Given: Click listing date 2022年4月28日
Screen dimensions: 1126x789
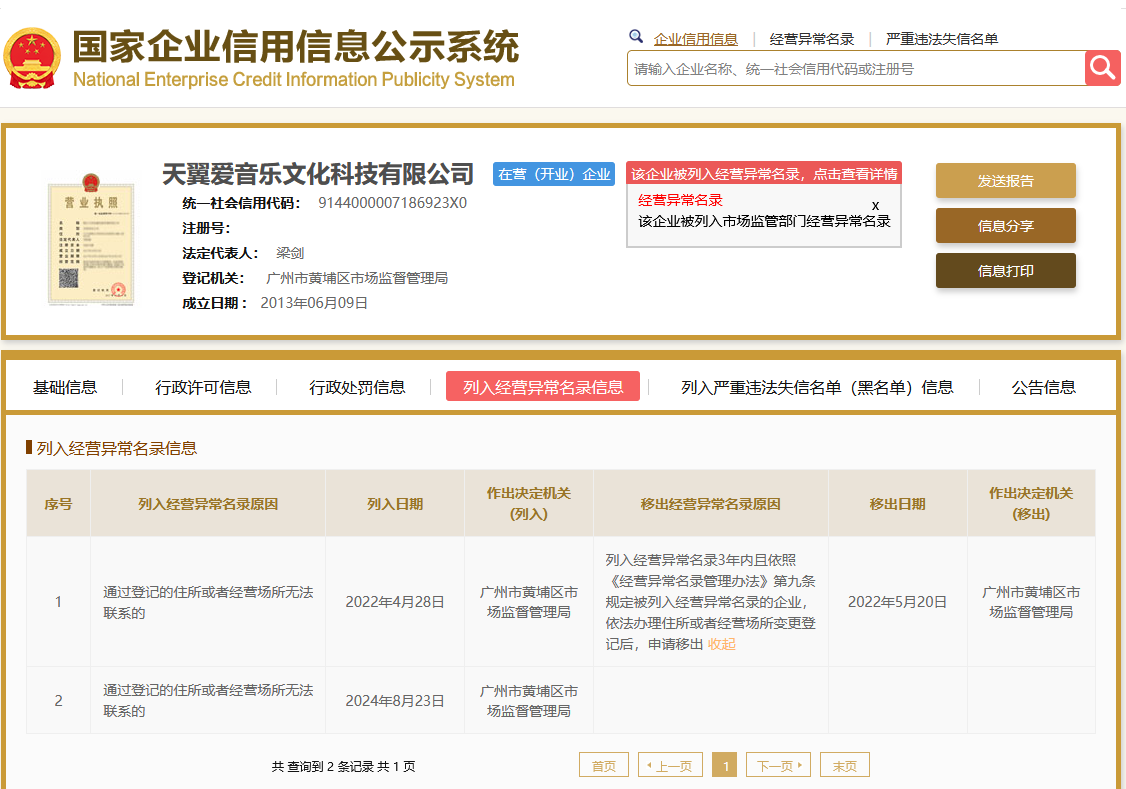Looking at the screenshot, I should click(395, 602).
